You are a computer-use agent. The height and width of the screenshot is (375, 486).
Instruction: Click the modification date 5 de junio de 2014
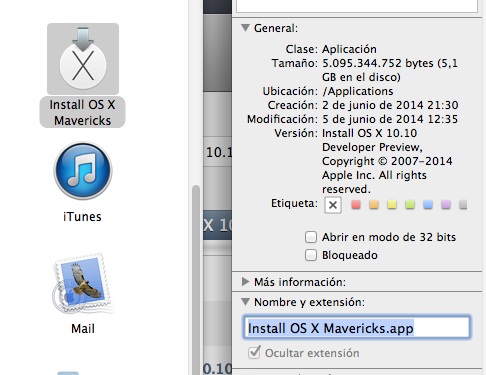(373, 119)
